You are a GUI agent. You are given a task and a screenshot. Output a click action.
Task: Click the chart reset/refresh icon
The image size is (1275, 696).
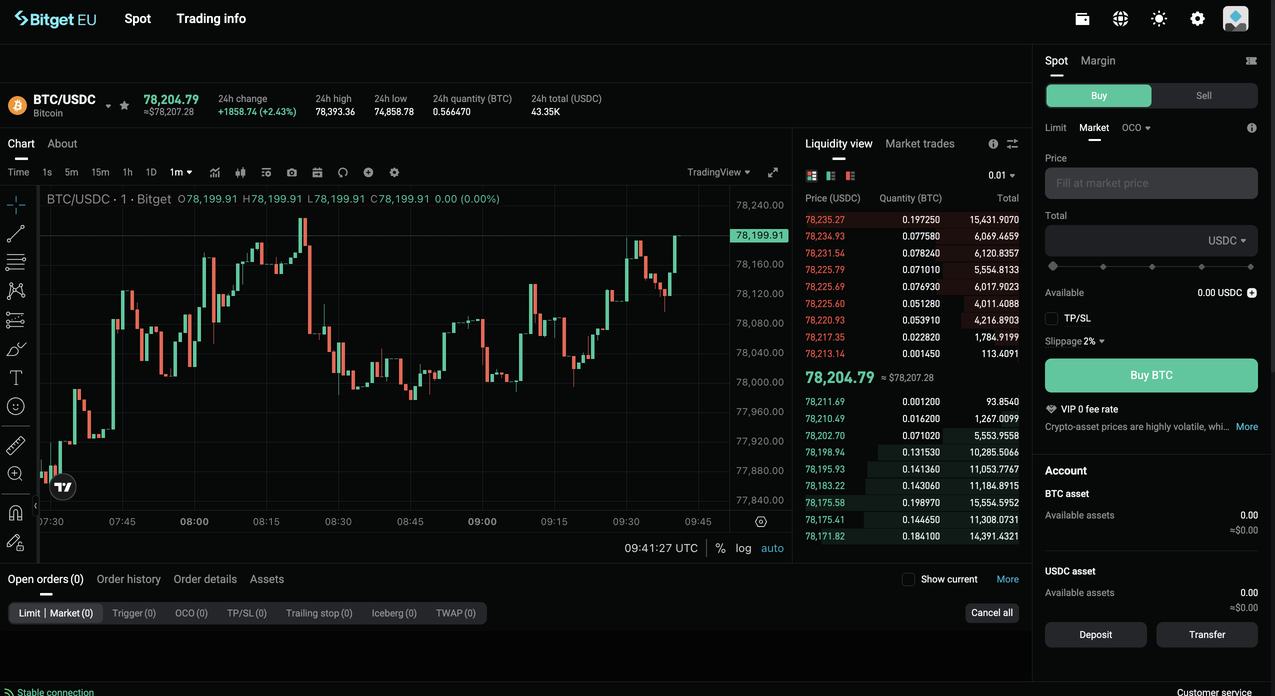pyautogui.click(x=343, y=172)
